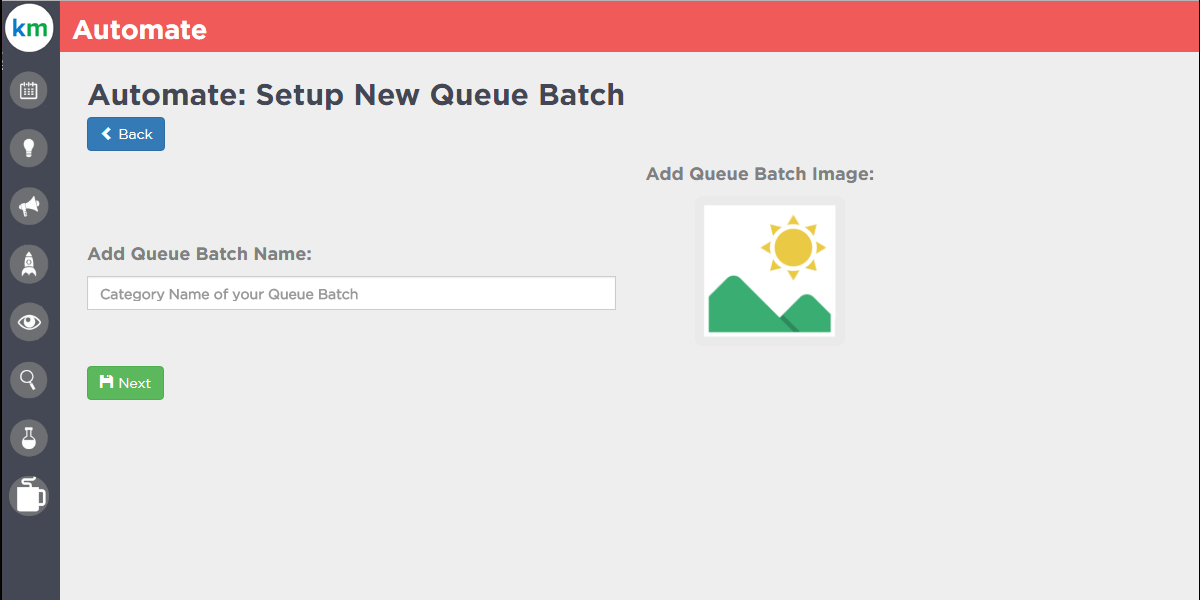1200x600 pixels.
Task: Open search via the magnifying glass icon
Action: tap(29, 380)
